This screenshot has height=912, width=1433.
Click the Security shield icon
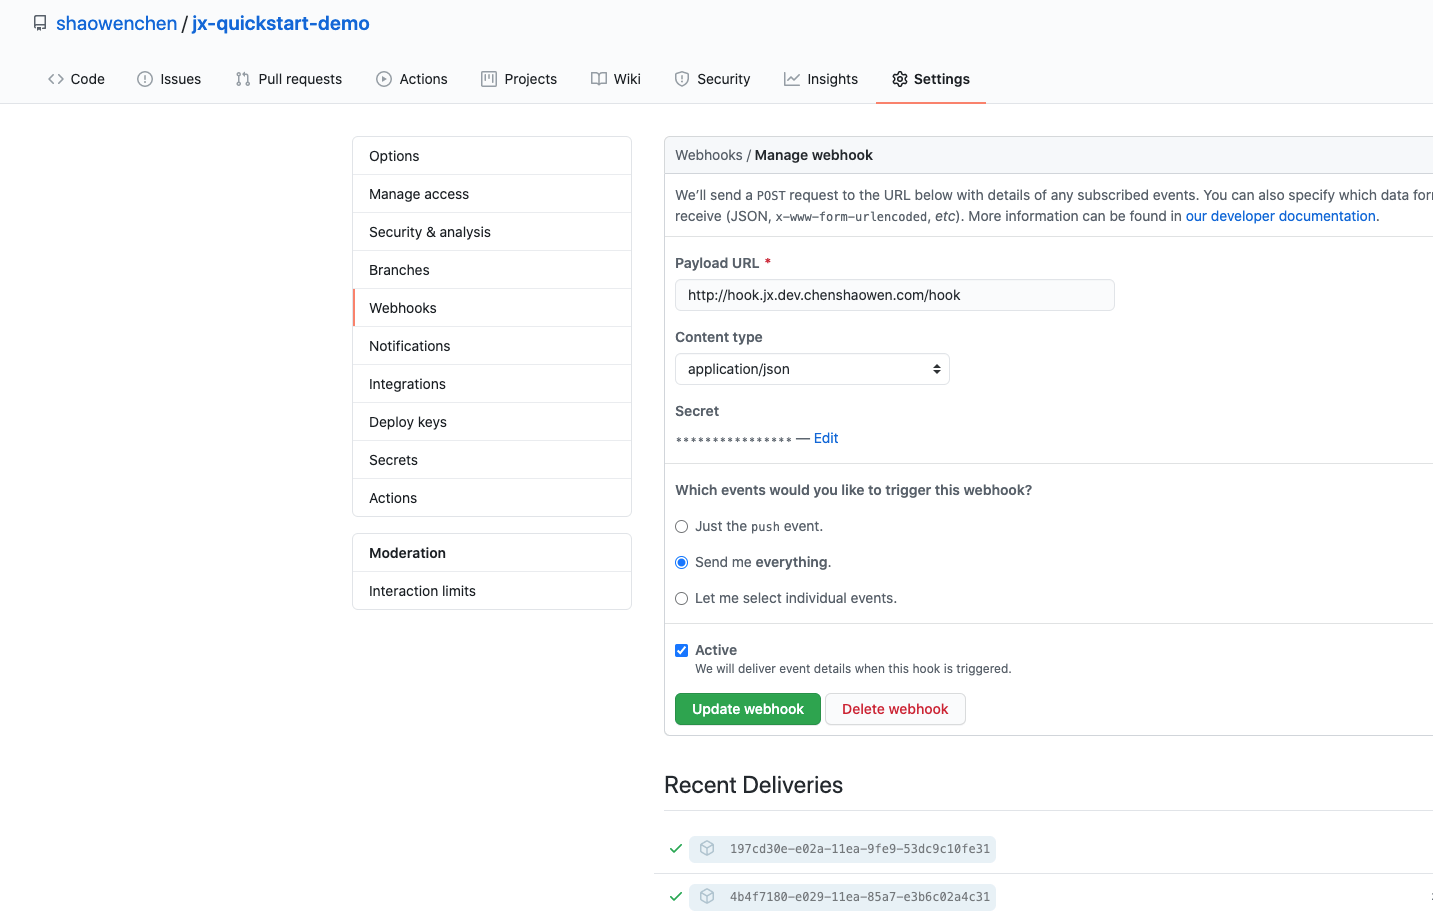[682, 79]
